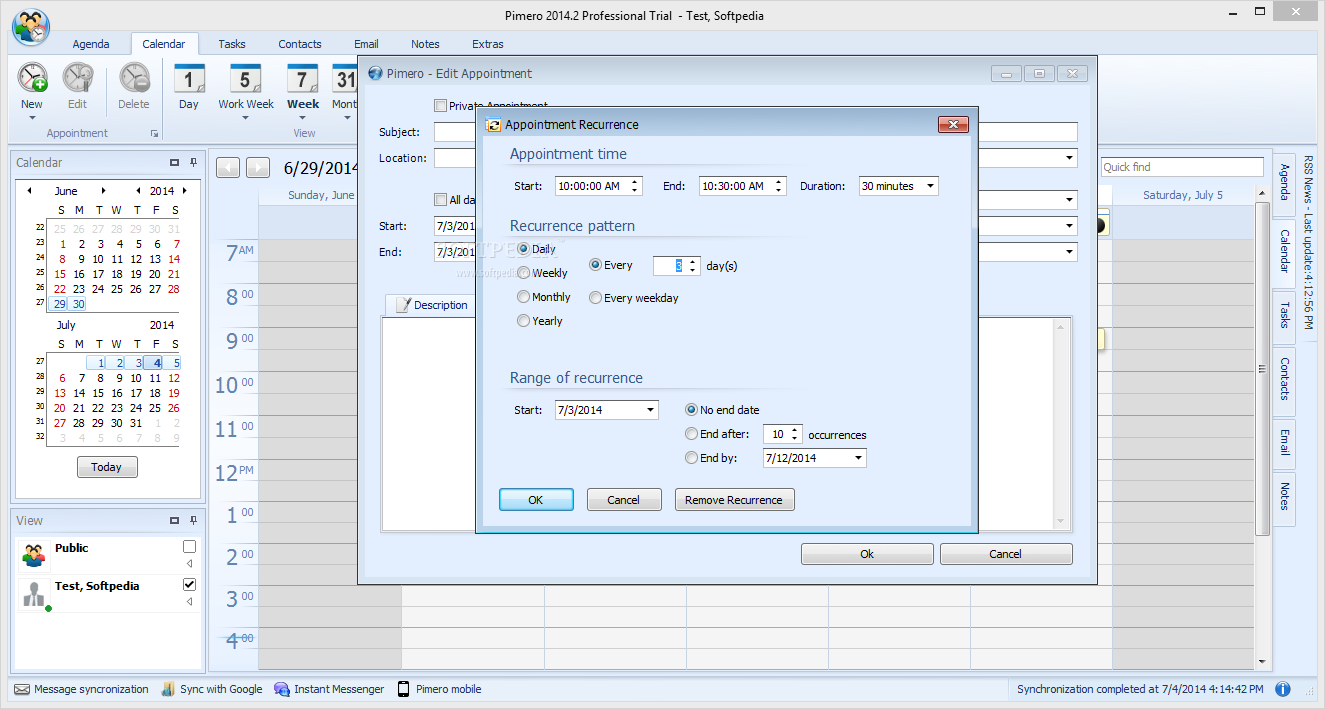
Task: Select the Edit appointment ribbon icon
Action: (x=77, y=79)
